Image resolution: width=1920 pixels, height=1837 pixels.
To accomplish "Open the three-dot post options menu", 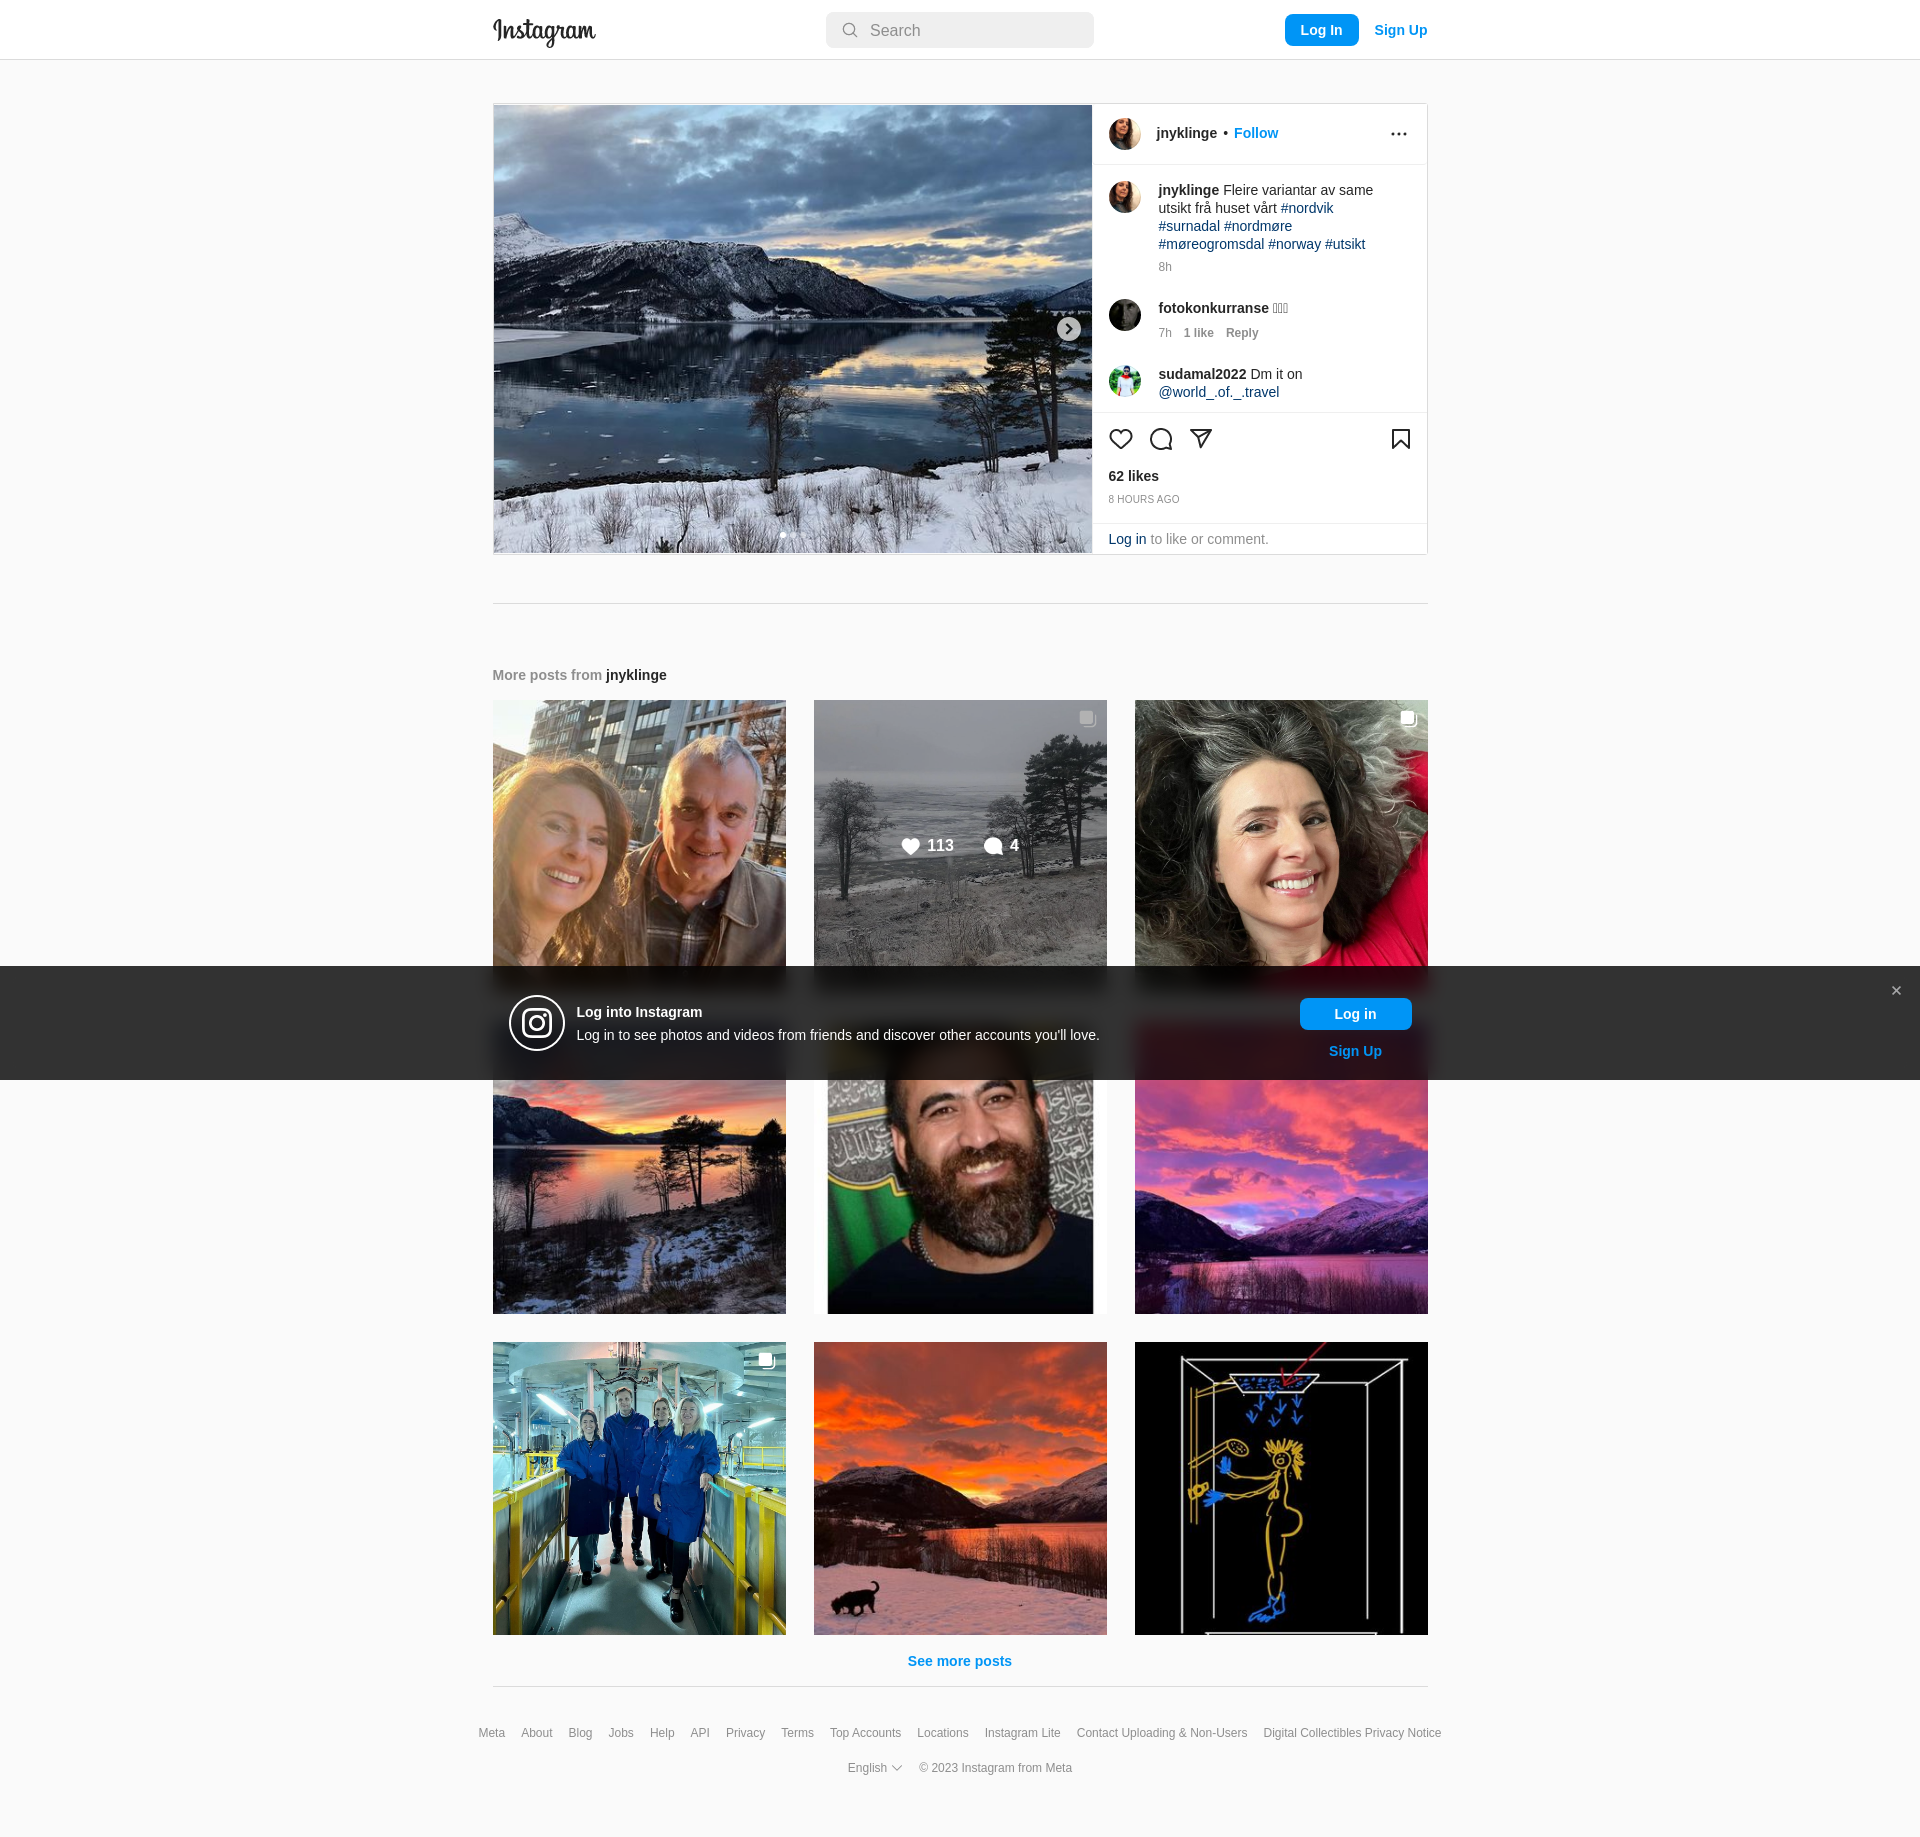I will click(1398, 134).
